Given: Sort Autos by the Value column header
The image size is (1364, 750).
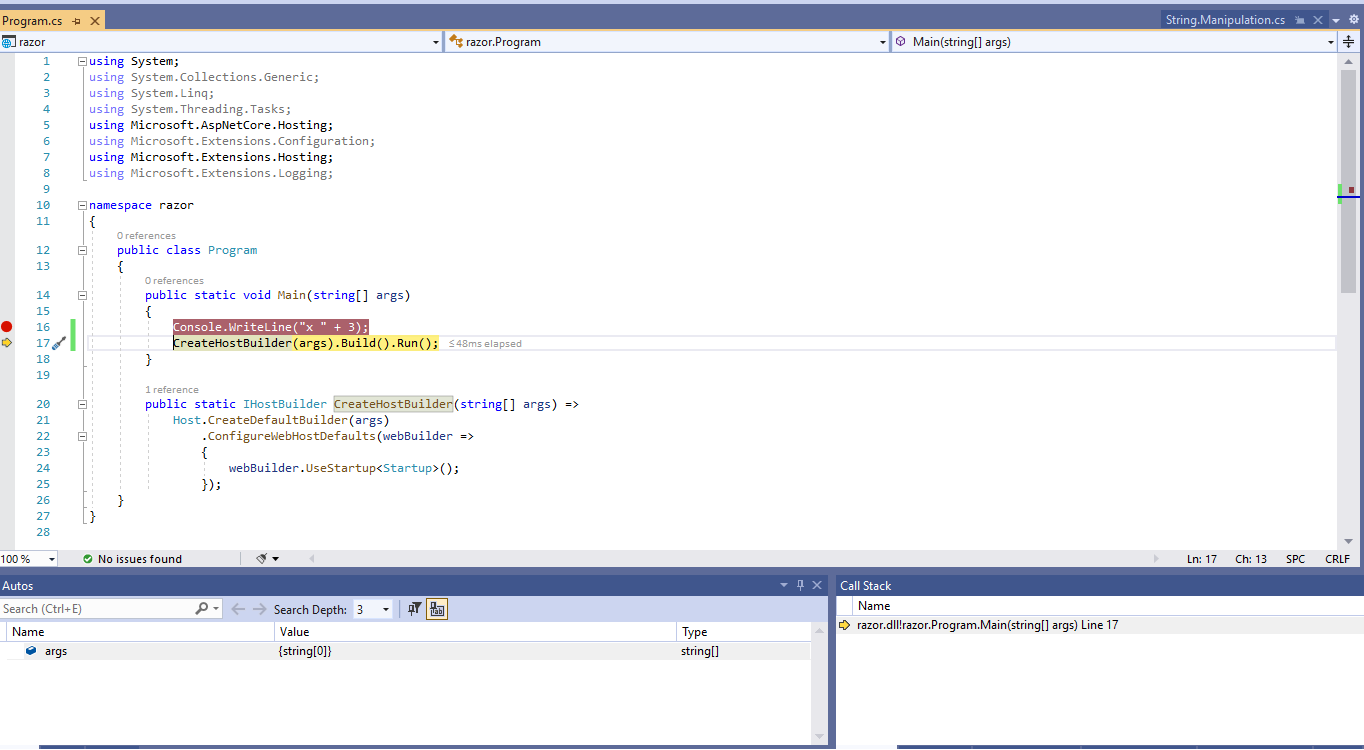Looking at the screenshot, I should 475,632.
